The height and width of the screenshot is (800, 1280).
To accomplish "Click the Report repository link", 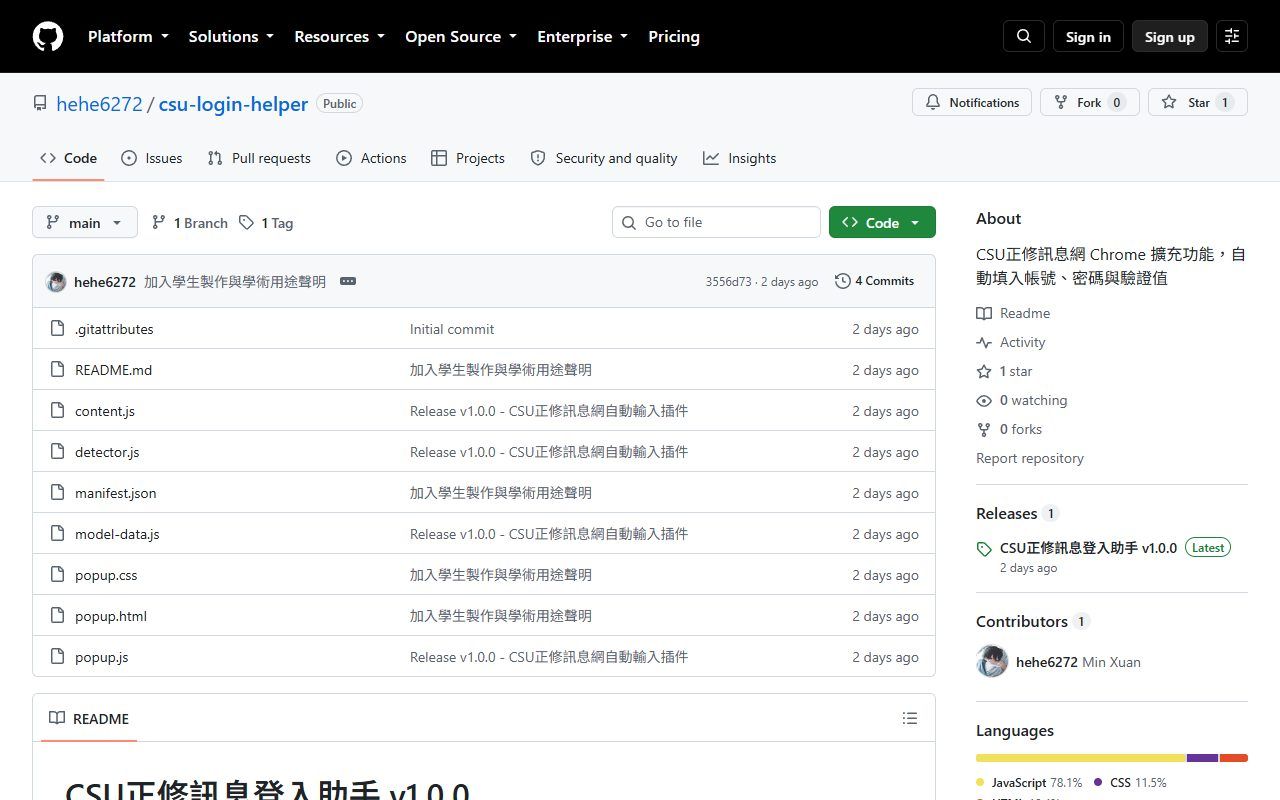I will coord(1030,458).
